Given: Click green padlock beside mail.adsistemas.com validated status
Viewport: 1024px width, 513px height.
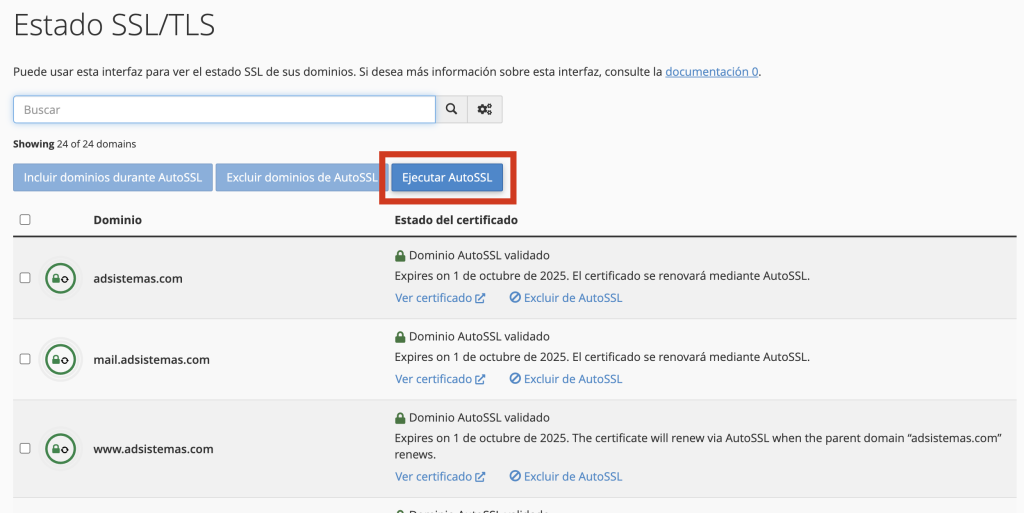Looking at the screenshot, I should point(400,337).
